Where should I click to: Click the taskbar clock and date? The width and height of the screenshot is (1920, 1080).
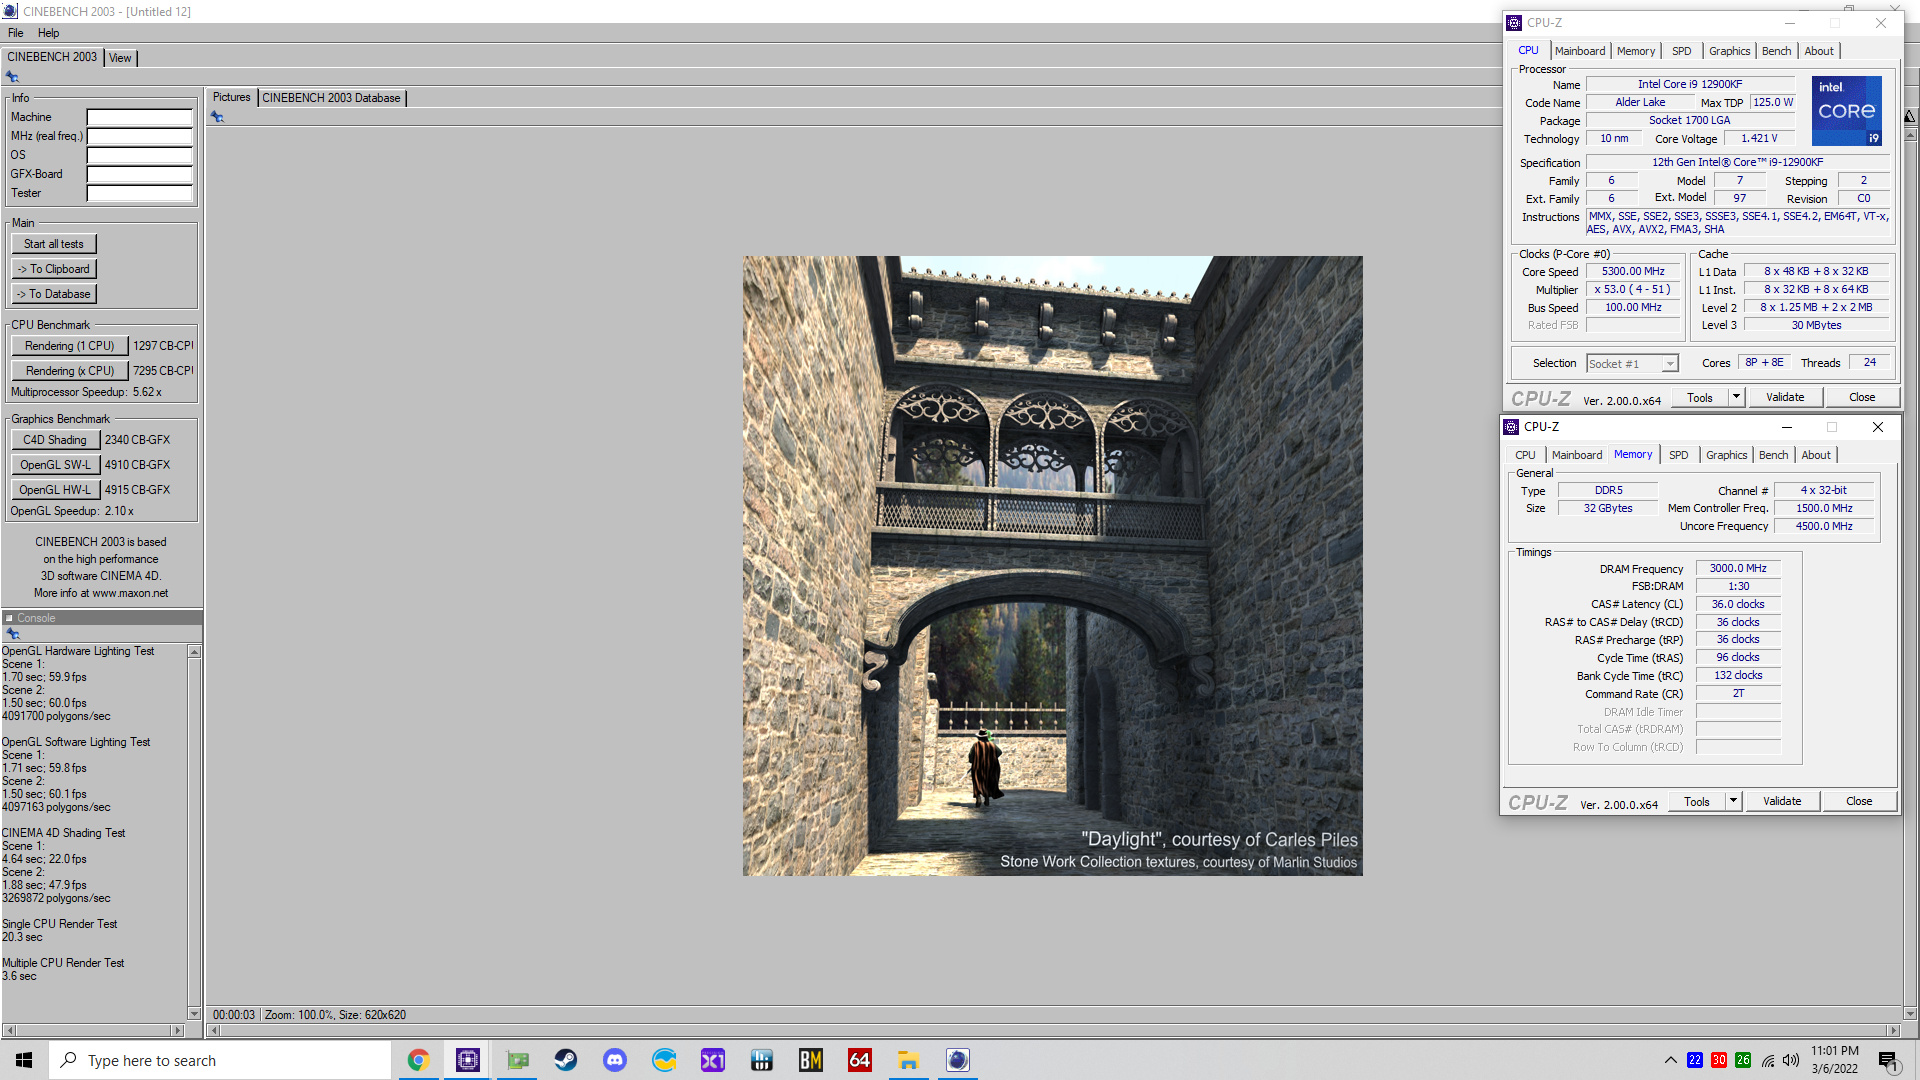(1835, 1060)
